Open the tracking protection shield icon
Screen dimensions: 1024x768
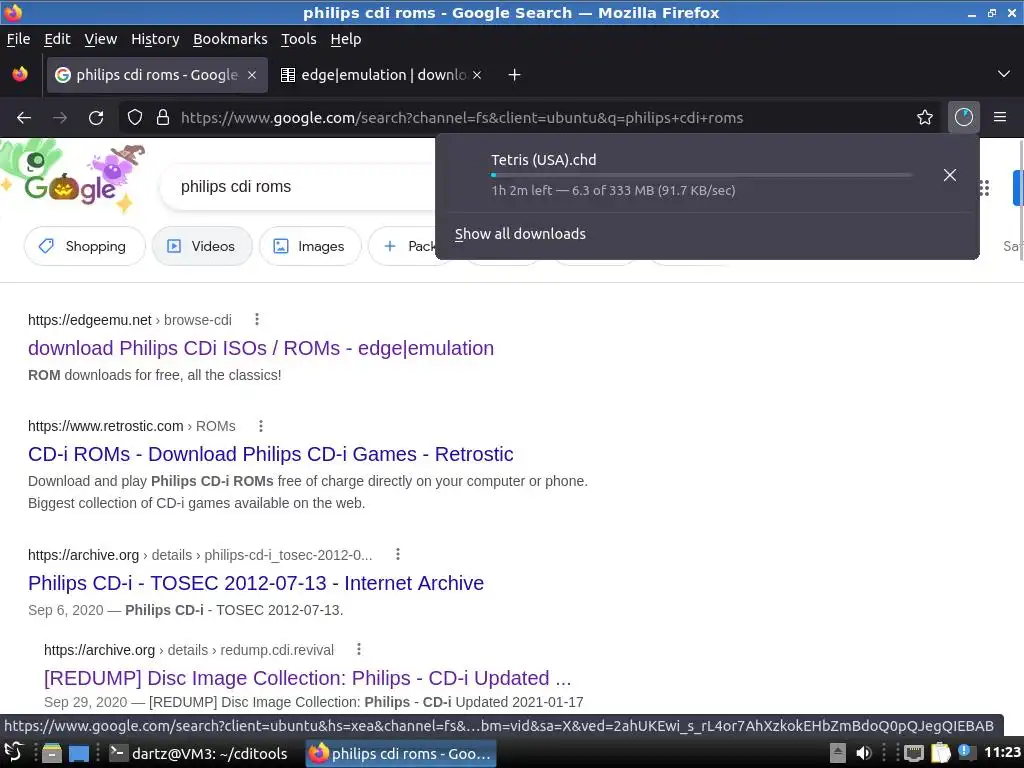click(135, 118)
